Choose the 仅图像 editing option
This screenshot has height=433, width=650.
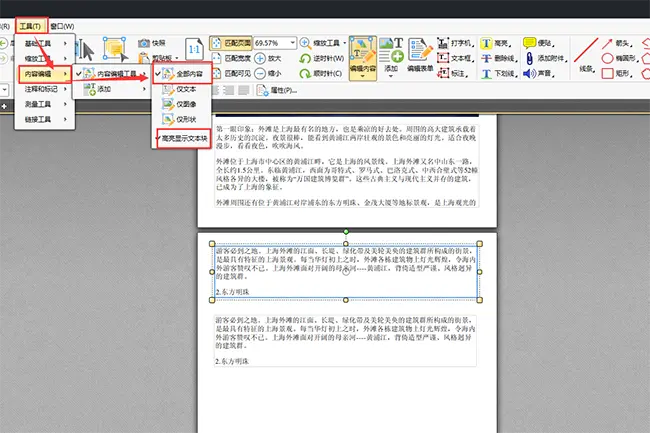(x=182, y=104)
